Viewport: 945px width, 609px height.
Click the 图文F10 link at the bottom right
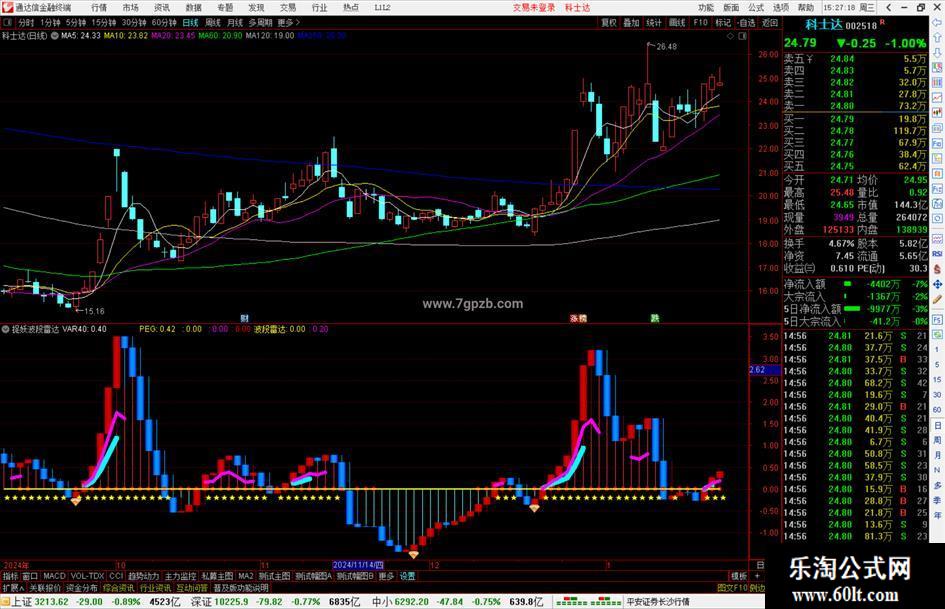pos(732,588)
